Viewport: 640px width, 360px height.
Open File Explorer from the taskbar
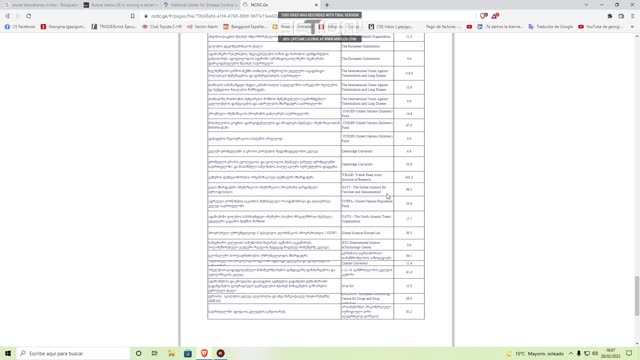pyautogui.click(x=171, y=353)
